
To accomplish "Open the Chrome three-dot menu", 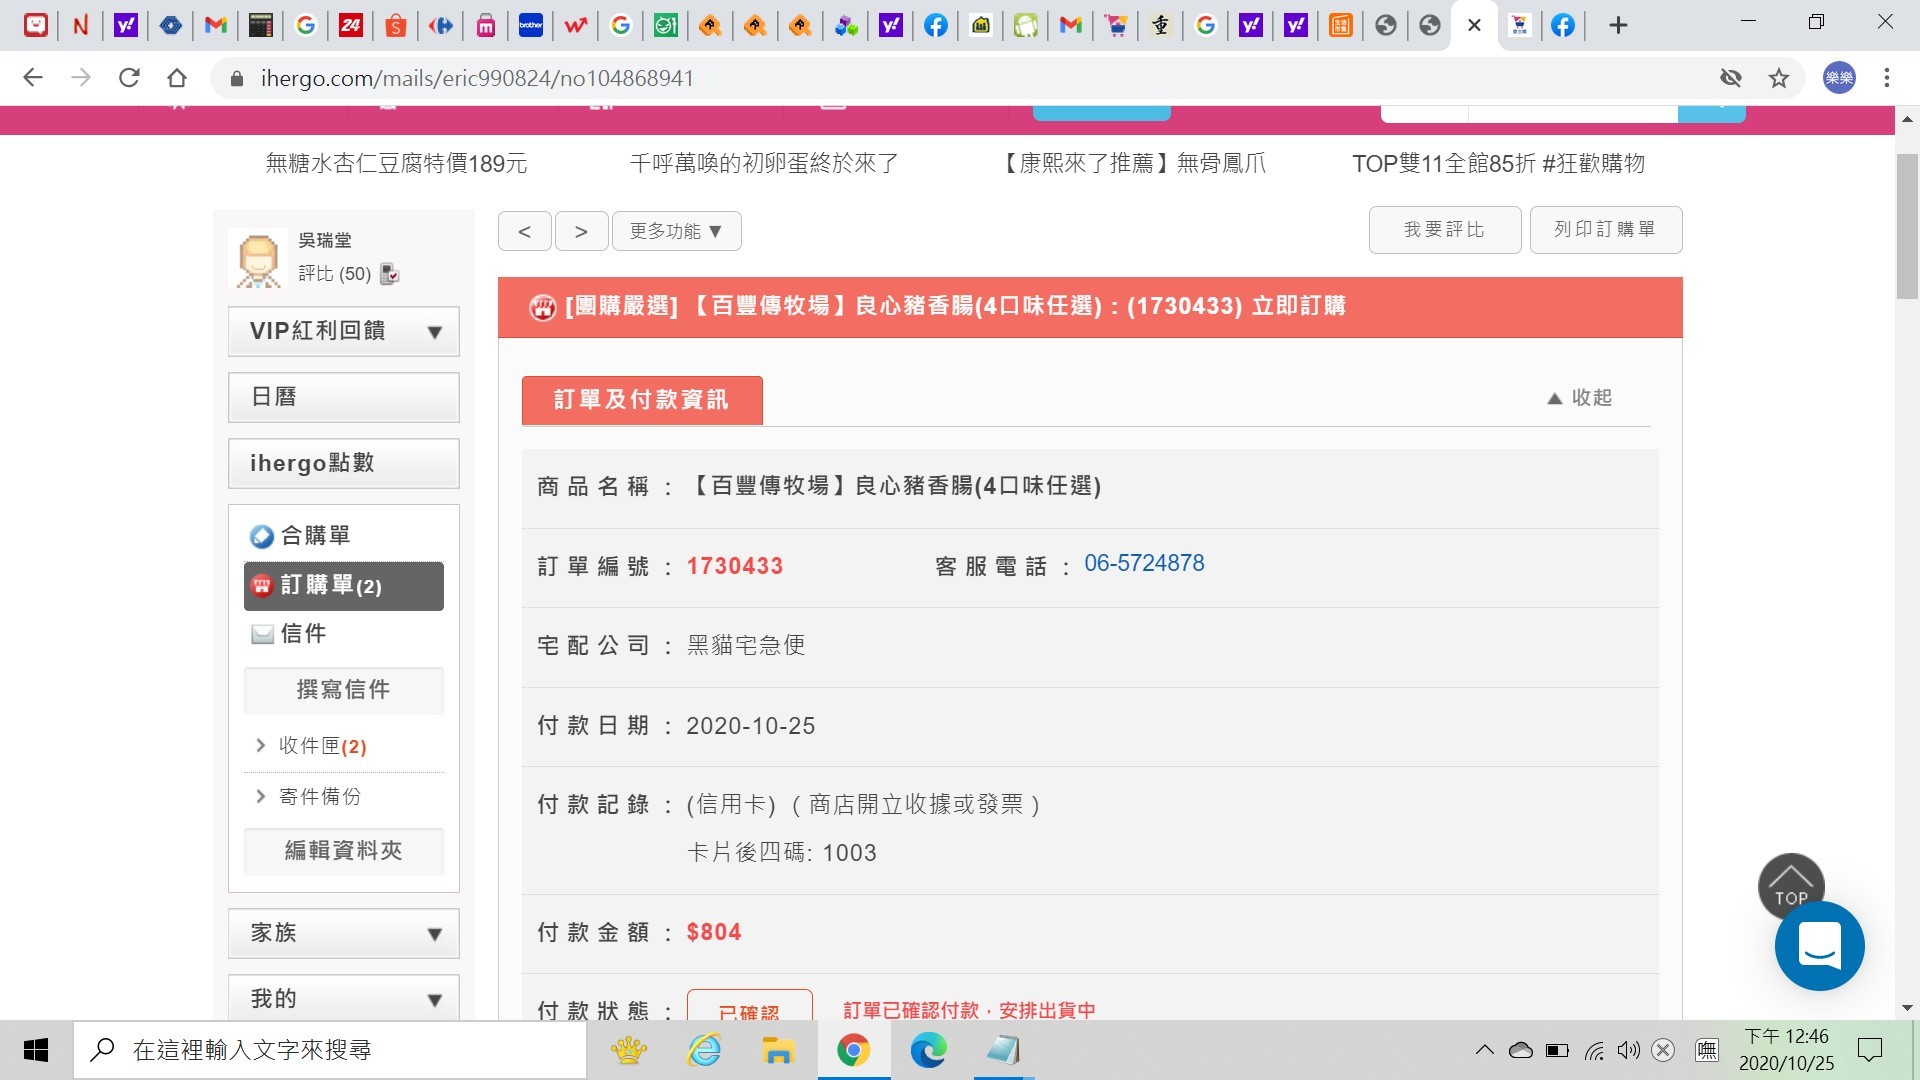I will tap(1887, 78).
